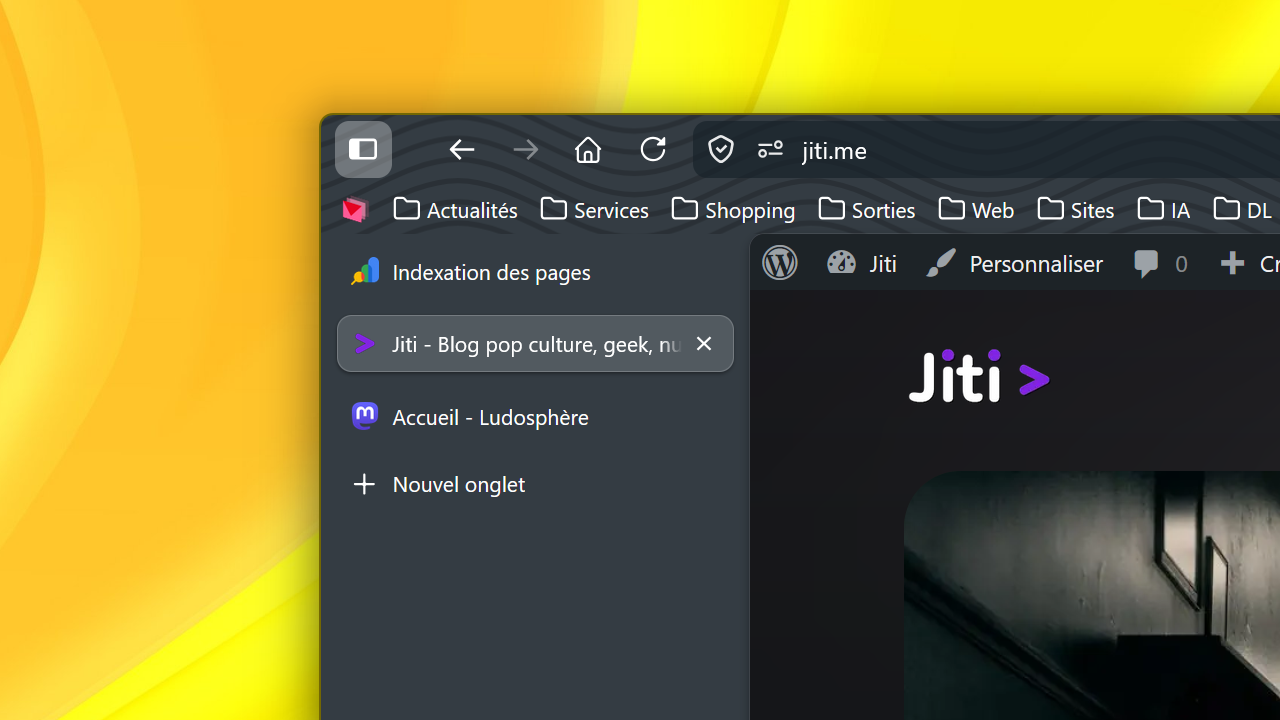Expand the Shopping bookmarks folder
Image resolution: width=1280 pixels, height=720 pixels.
734,210
